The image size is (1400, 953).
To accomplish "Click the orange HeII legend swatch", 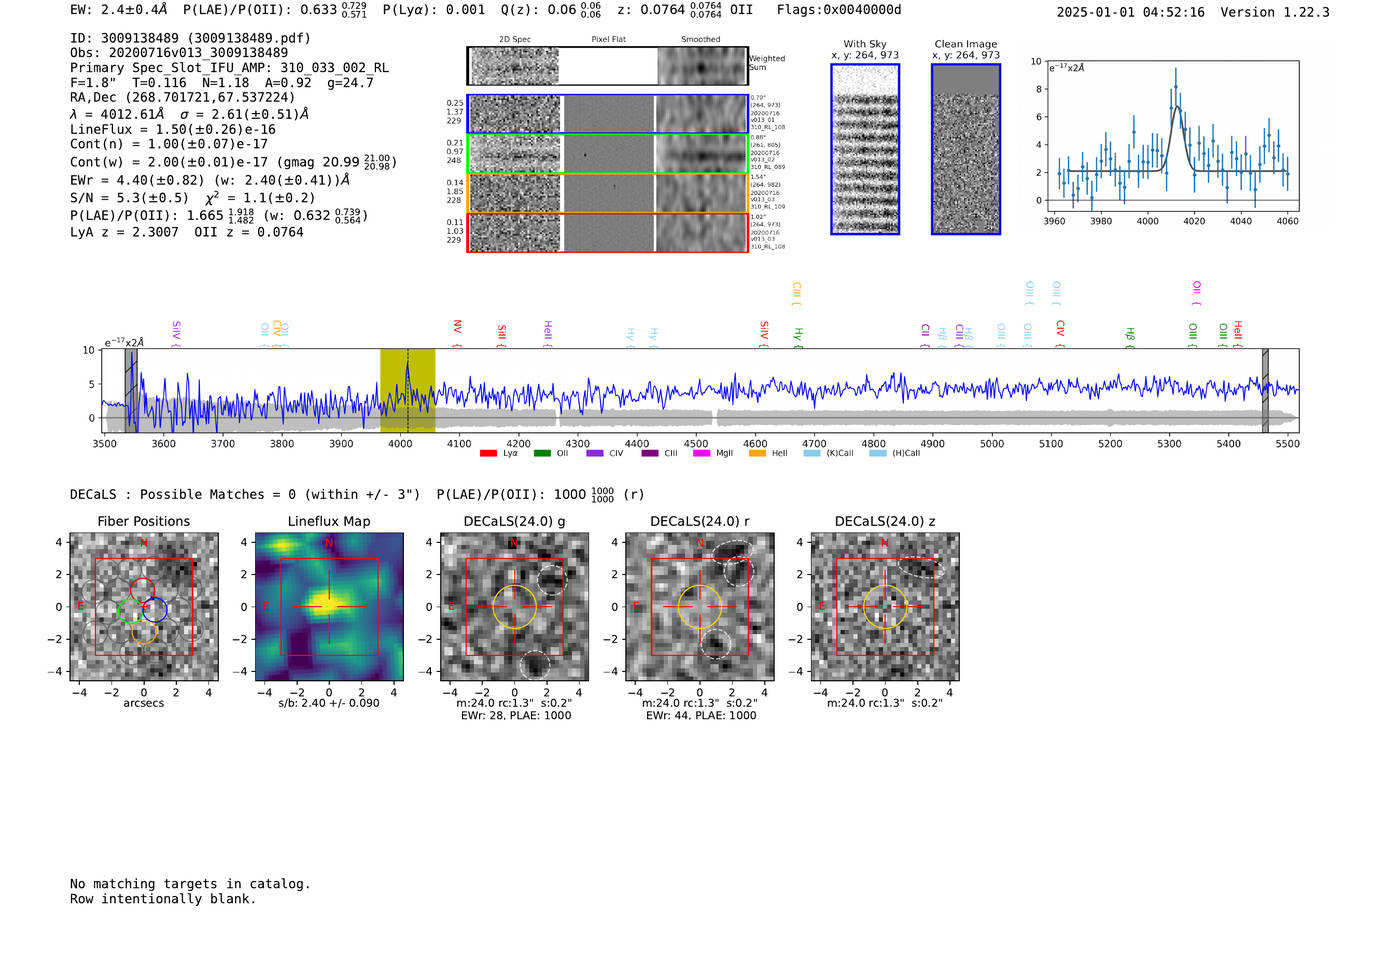I will 757,454.
